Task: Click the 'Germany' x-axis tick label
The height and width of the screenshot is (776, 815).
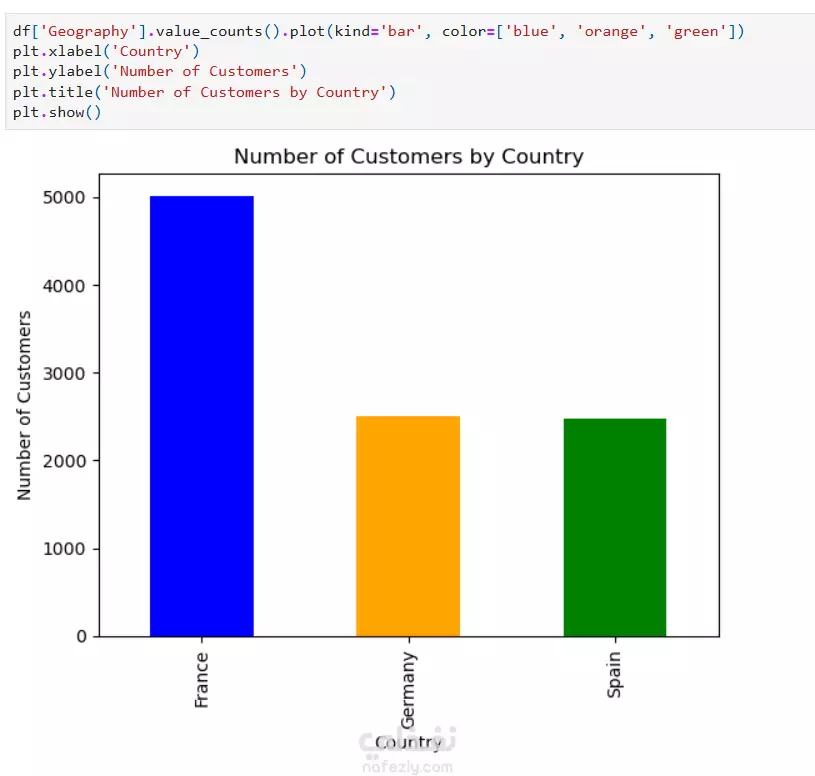Action: (x=409, y=690)
